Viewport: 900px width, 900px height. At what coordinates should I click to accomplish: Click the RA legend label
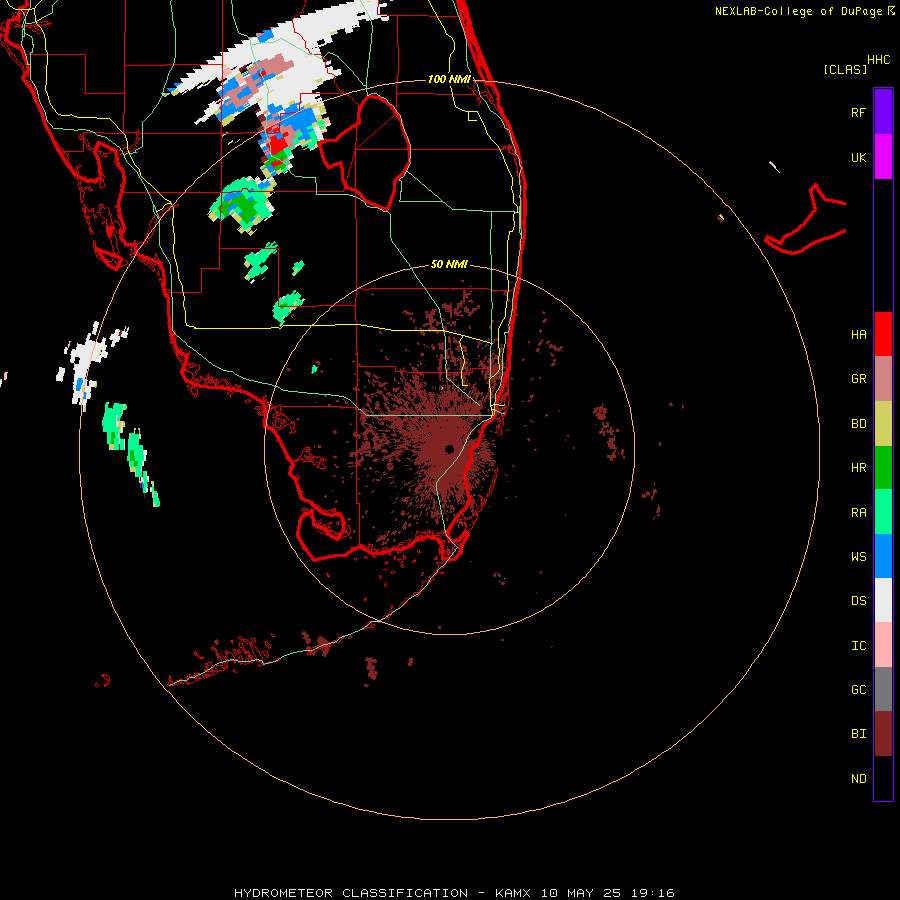point(858,512)
